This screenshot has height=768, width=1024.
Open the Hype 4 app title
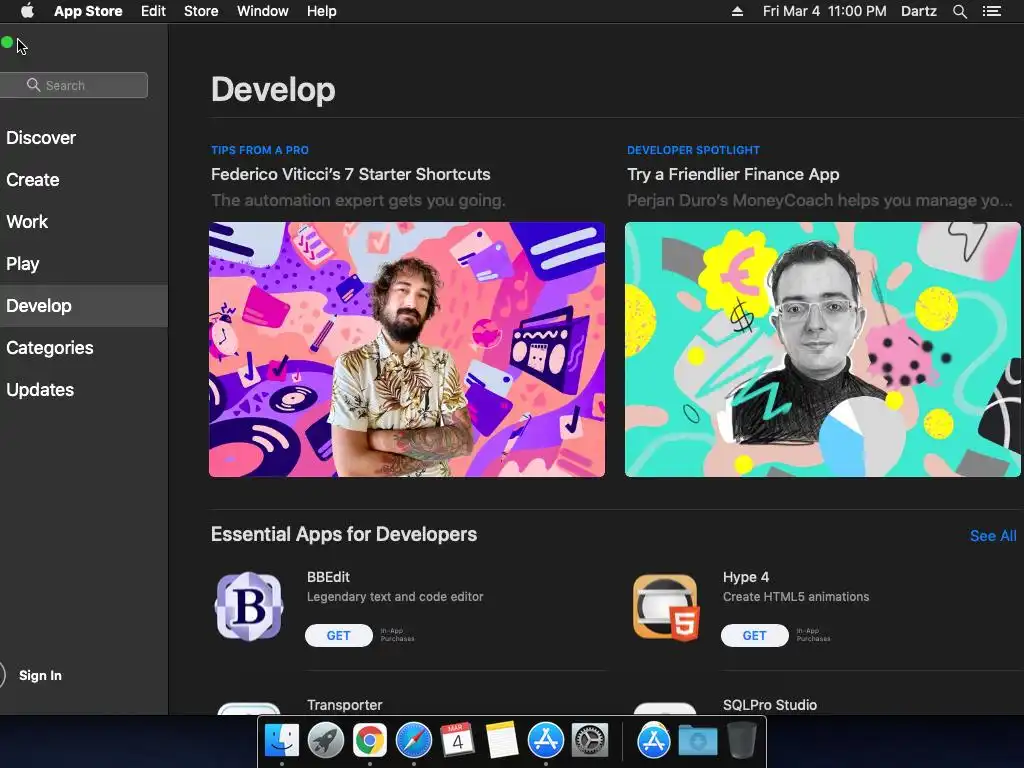click(746, 577)
